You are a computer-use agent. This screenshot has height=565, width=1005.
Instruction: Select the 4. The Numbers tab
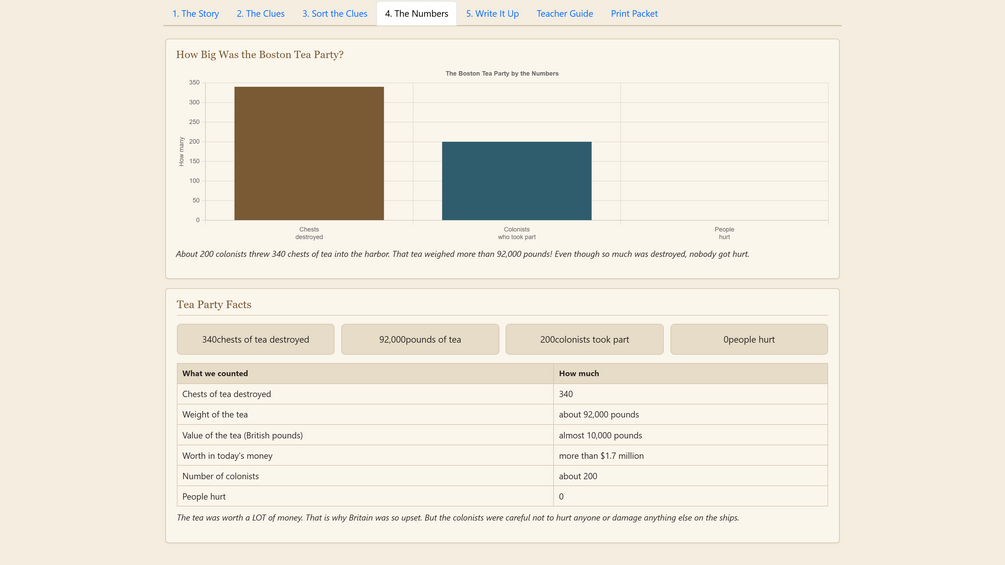(417, 13)
